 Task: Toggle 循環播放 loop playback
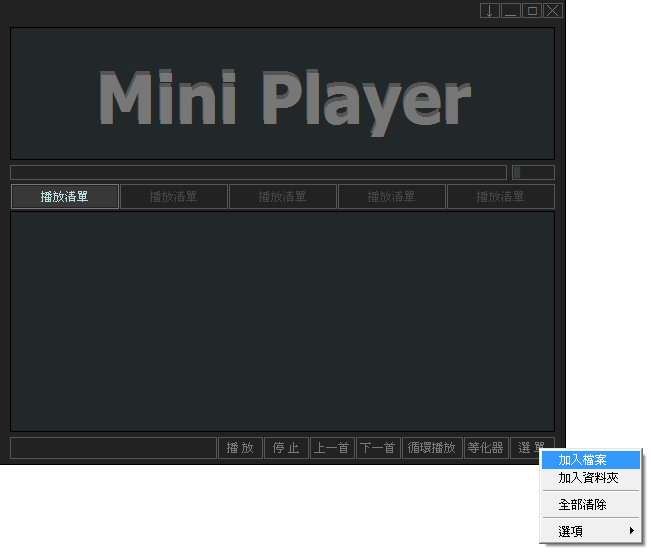(x=431, y=448)
